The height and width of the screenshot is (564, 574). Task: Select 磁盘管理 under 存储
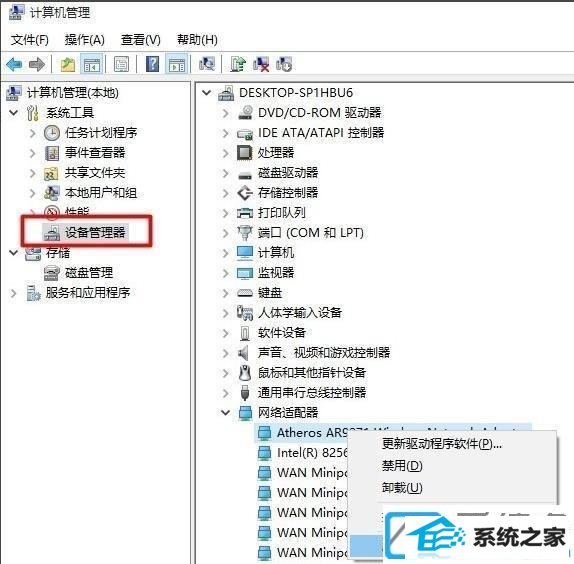(x=89, y=273)
